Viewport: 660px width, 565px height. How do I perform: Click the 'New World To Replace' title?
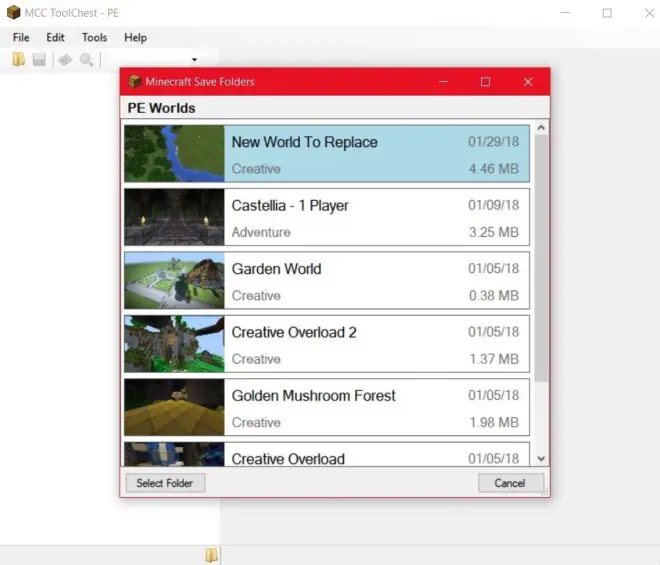click(x=304, y=142)
